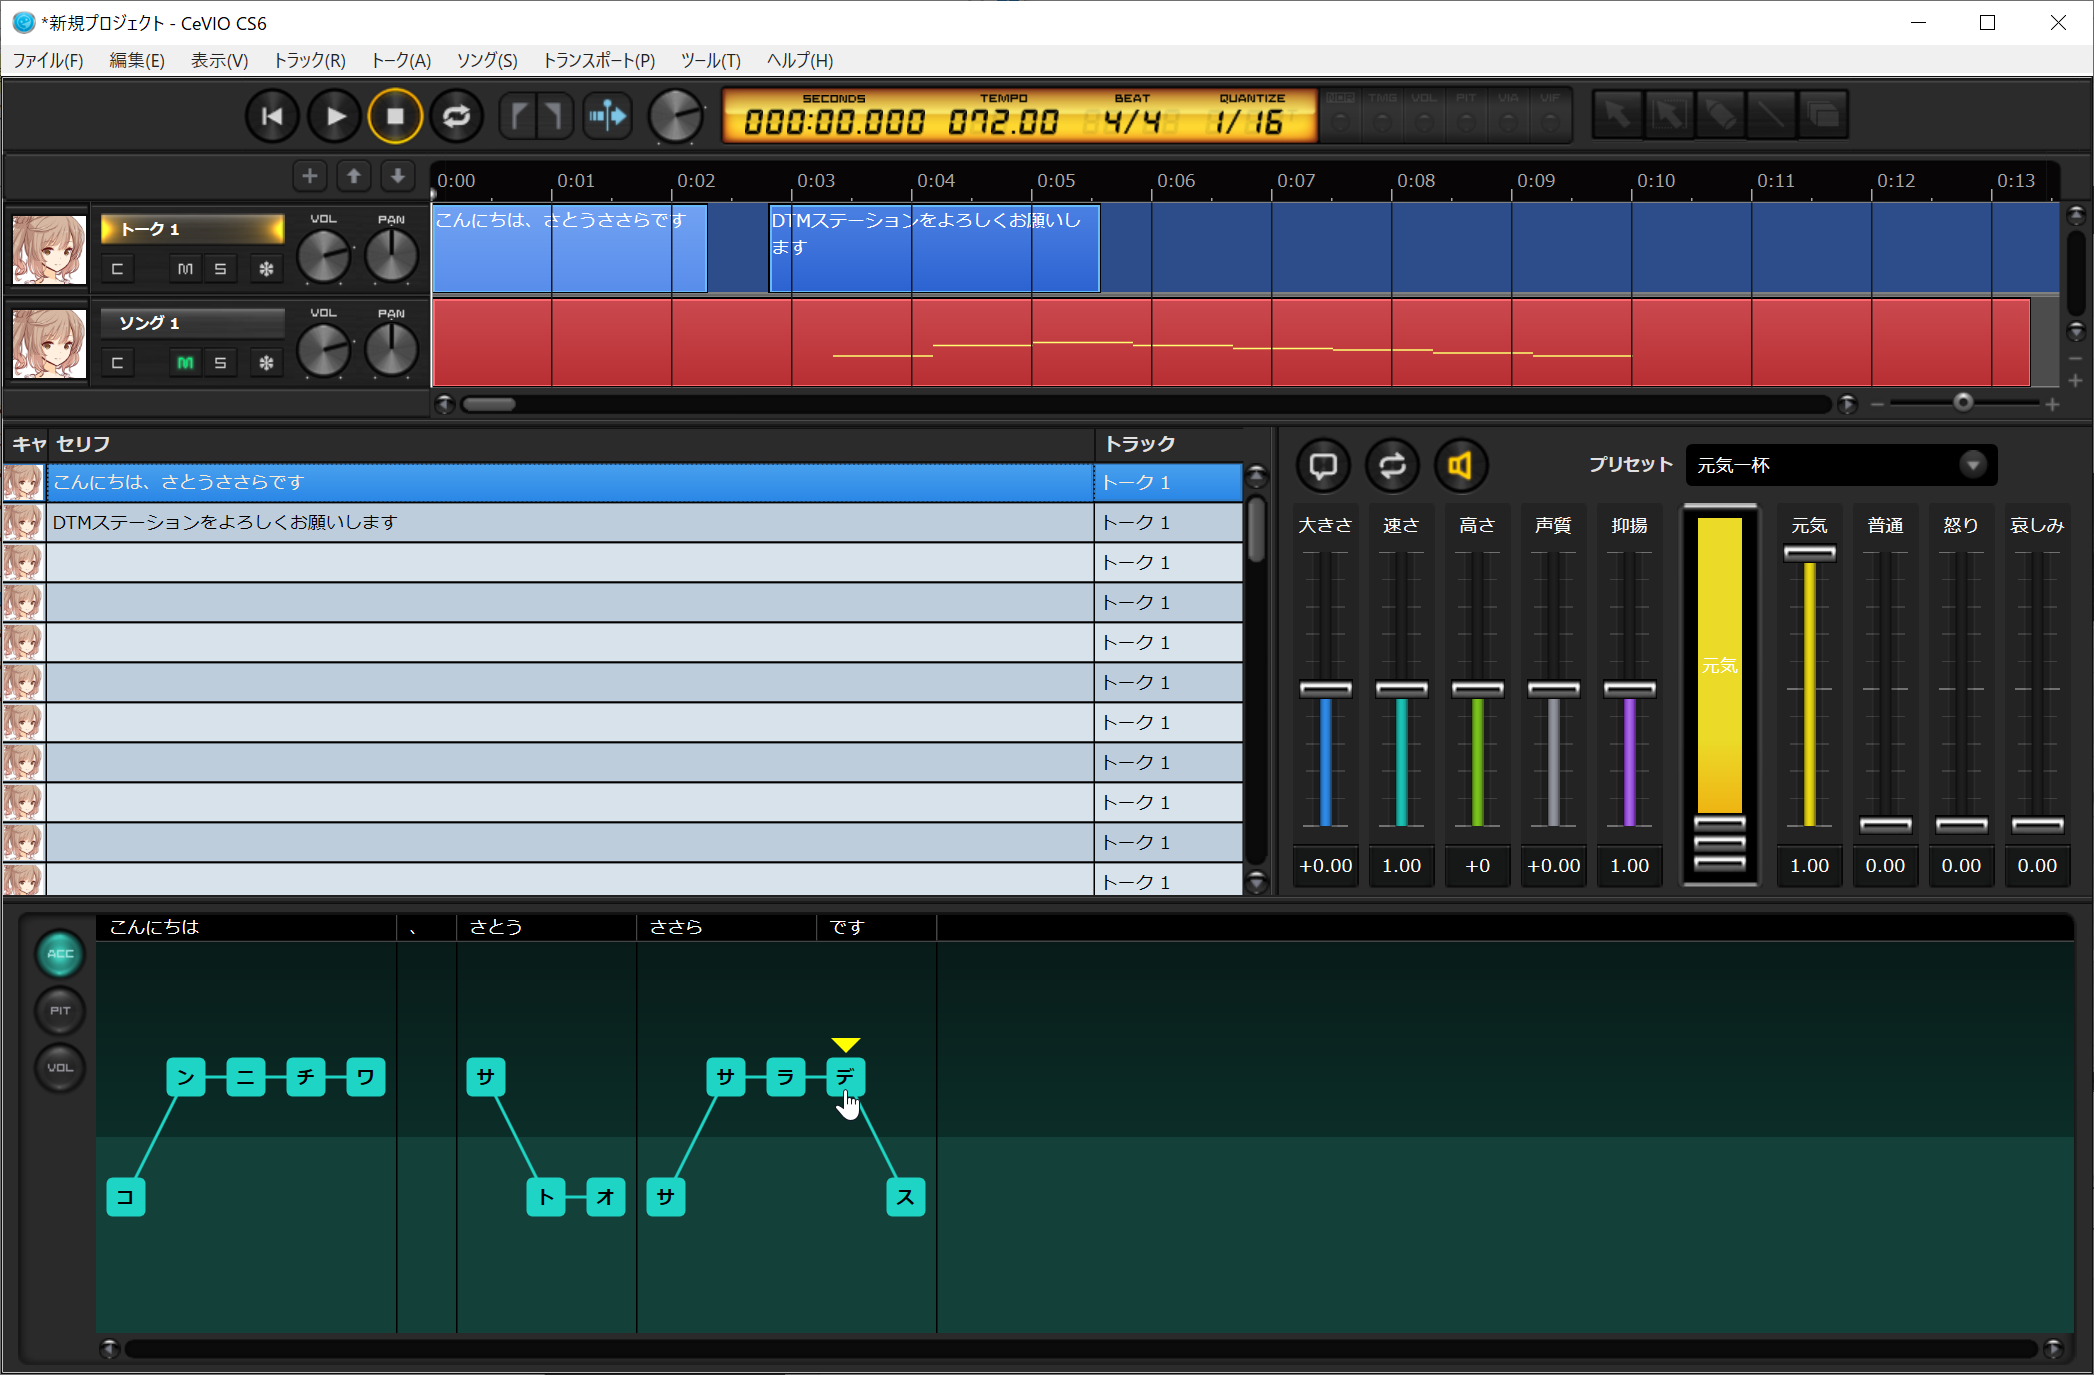Click the C button on ソング 1
This screenshot has height=1375, width=2094.
click(x=118, y=363)
